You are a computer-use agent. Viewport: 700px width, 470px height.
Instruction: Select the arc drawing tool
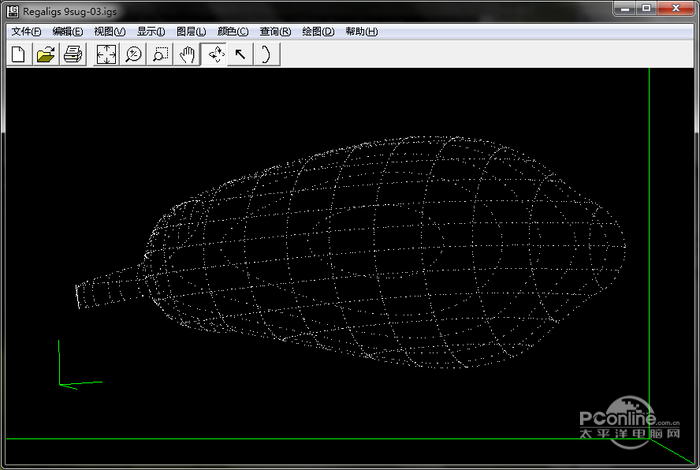pos(267,55)
